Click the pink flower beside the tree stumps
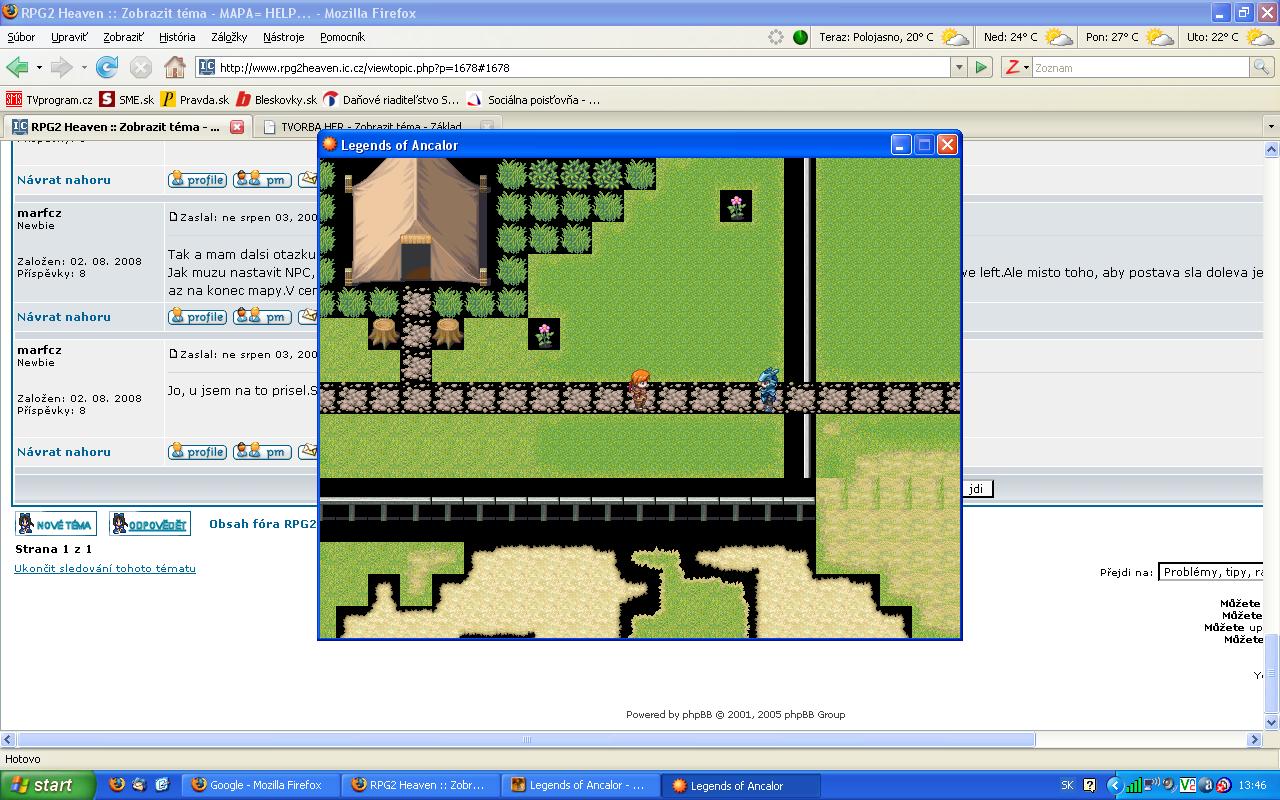 point(544,334)
